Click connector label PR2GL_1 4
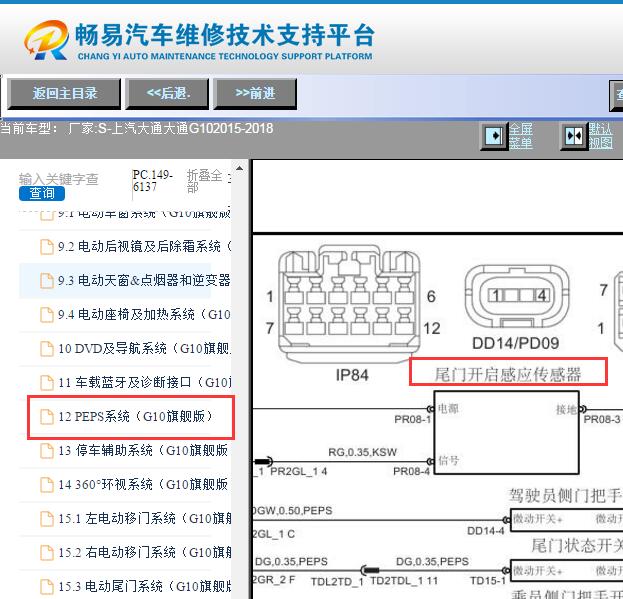 pos(299,471)
